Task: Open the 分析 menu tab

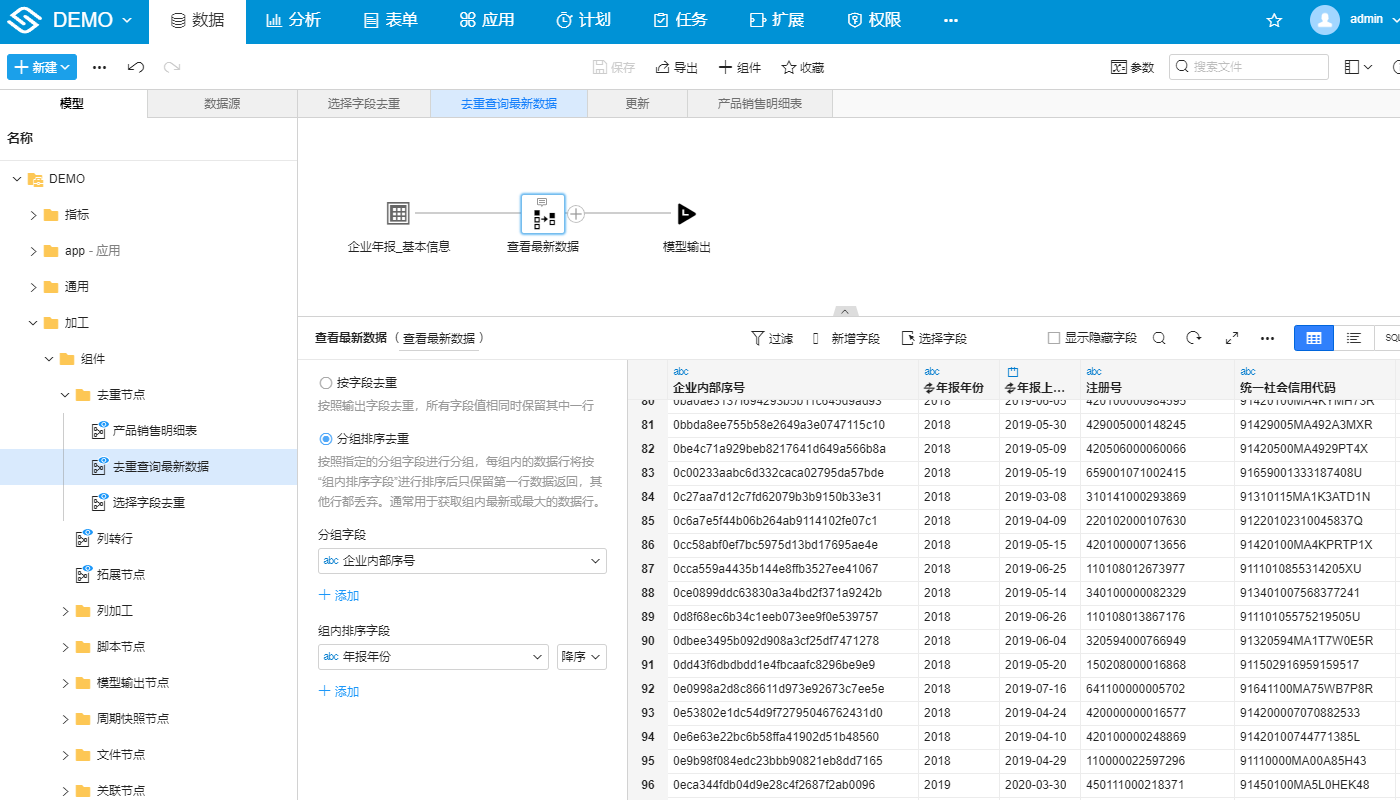Action: pyautogui.click(x=294, y=21)
